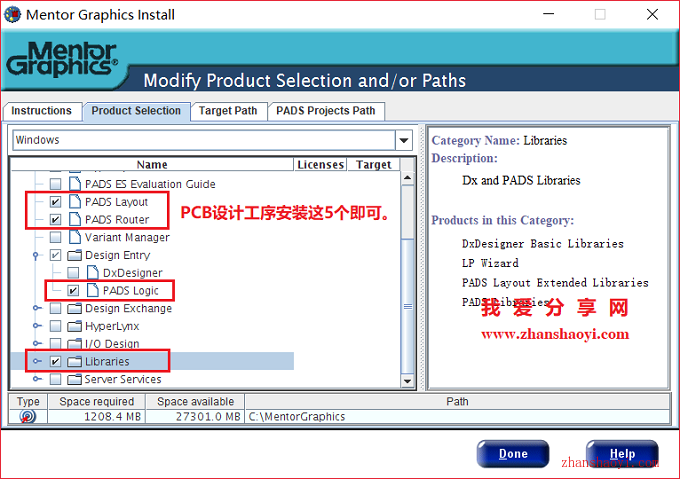This screenshot has width=680, height=479.
Task: Select the Variant Manager tree row
Action: [127, 238]
